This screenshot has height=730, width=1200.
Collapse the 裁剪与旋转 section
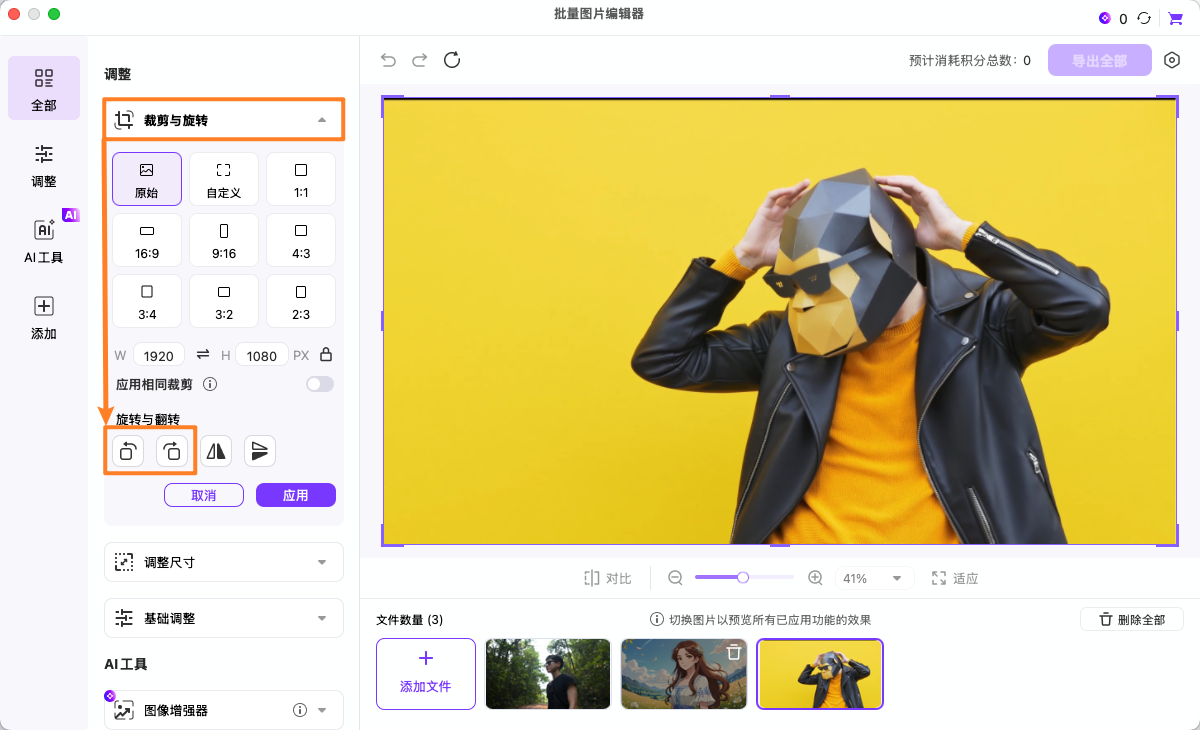tap(323, 118)
